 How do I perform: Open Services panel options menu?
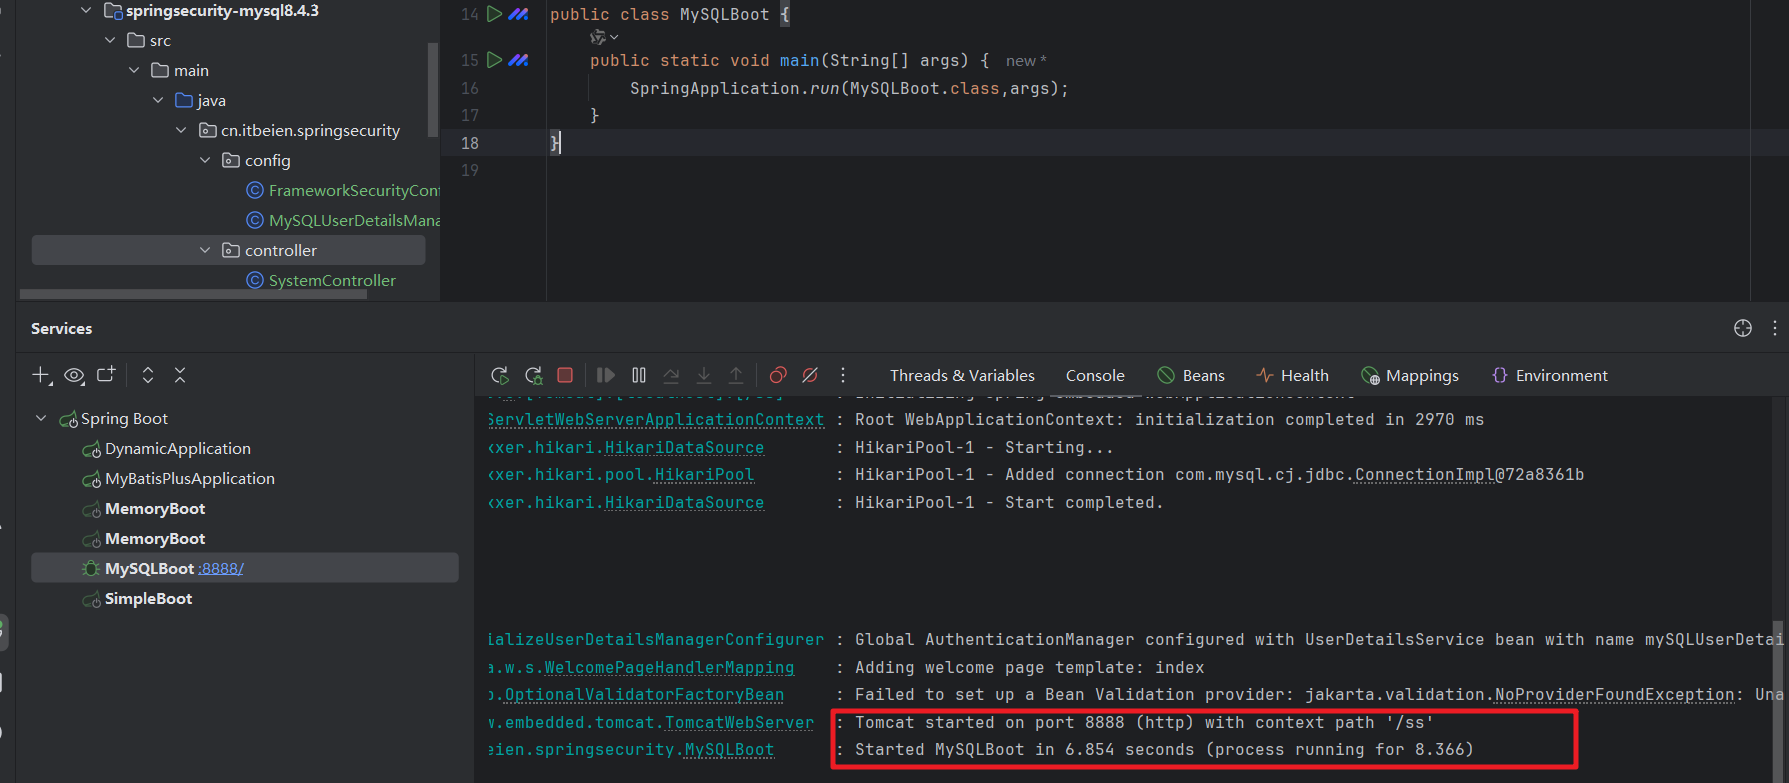click(1775, 328)
